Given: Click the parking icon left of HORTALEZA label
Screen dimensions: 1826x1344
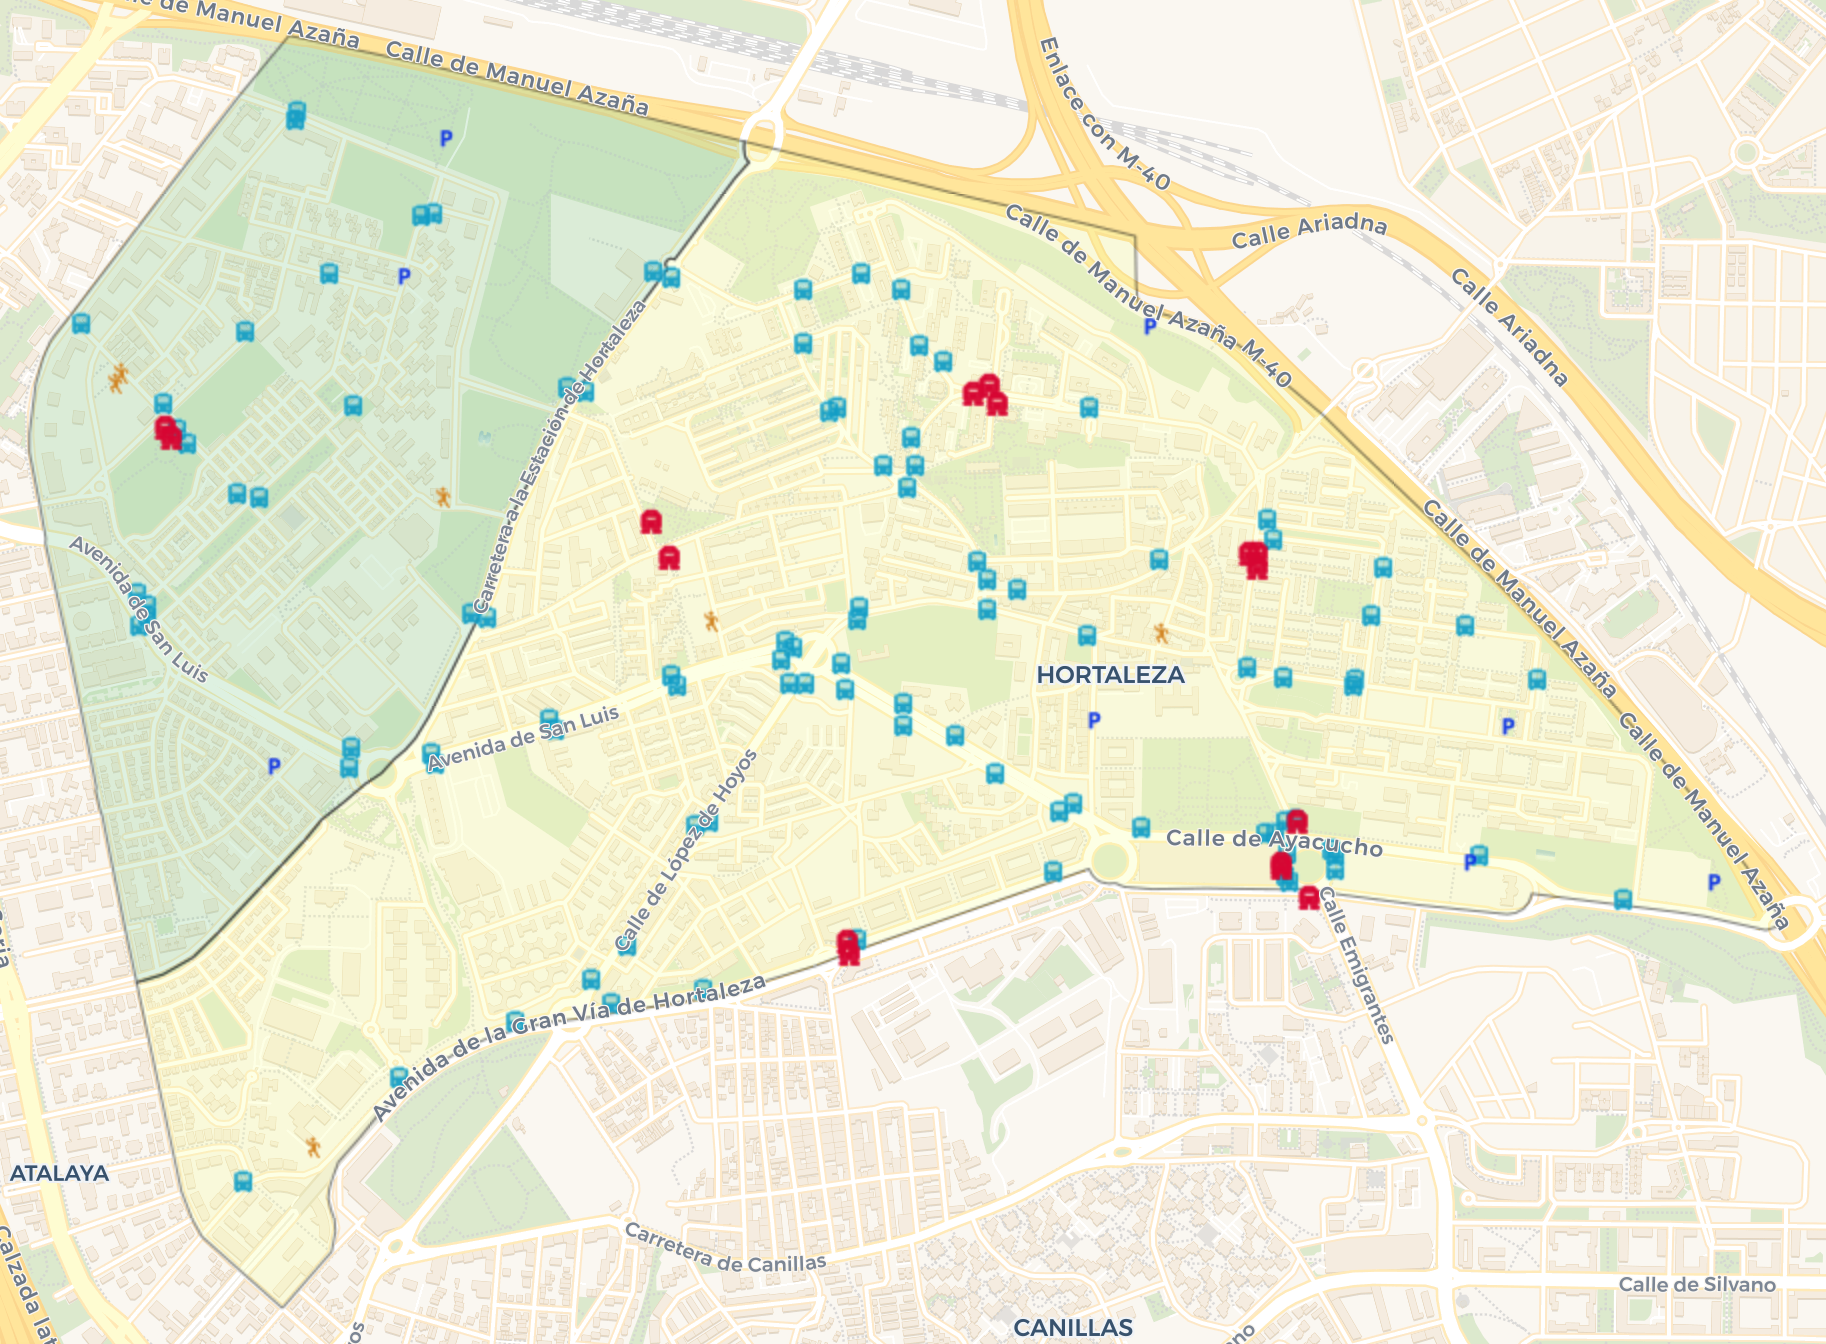Looking at the screenshot, I should 1094,720.
